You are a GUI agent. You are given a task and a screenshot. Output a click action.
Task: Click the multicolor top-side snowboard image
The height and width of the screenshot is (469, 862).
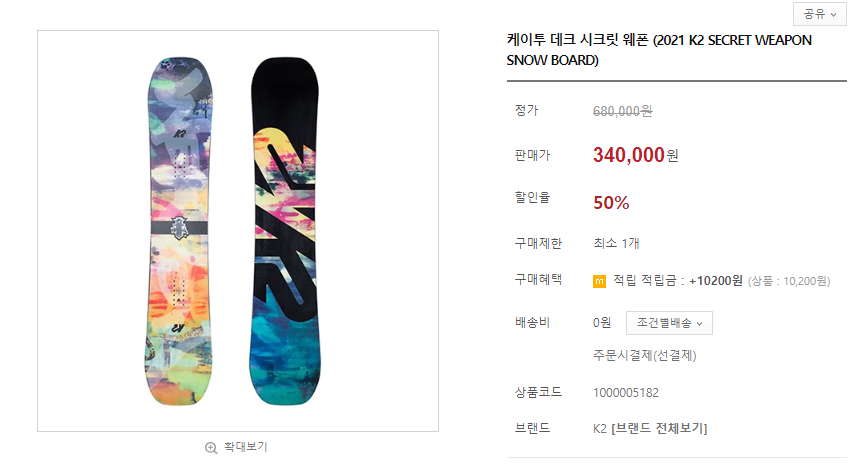[179, 231]
